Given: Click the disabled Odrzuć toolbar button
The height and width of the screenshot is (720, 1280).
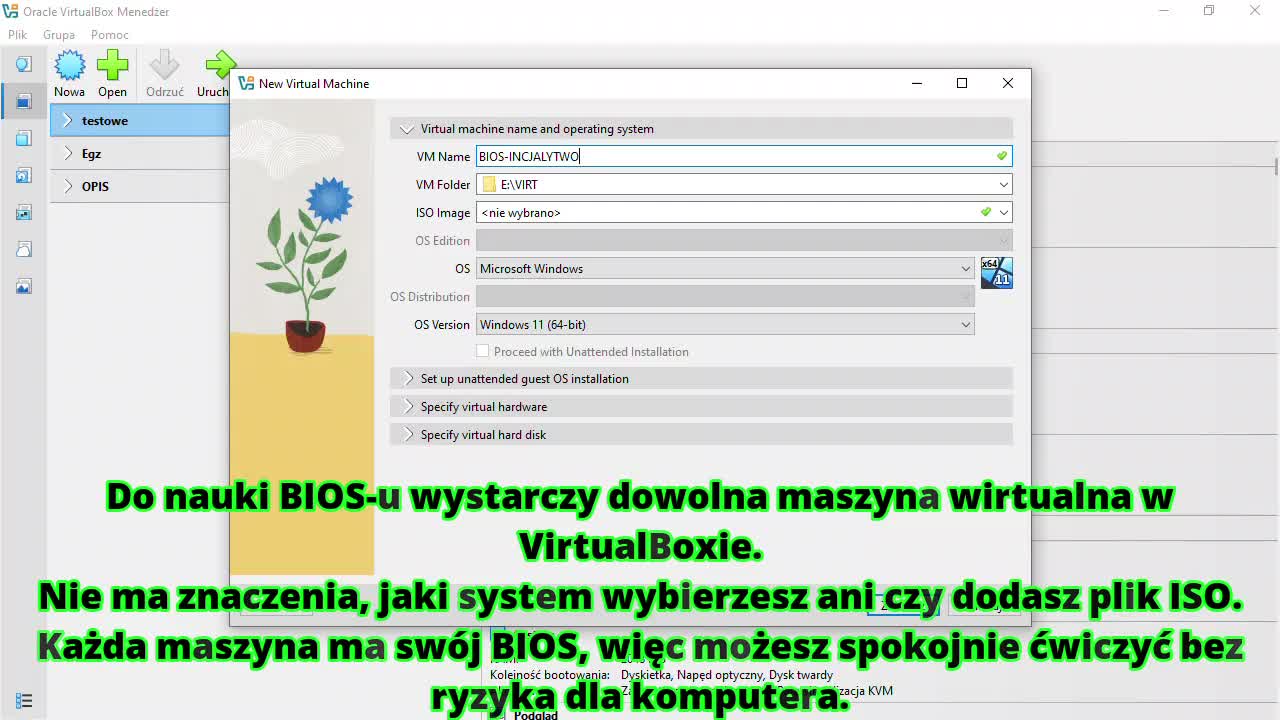Looking at the screenshot, I should 164,72.
